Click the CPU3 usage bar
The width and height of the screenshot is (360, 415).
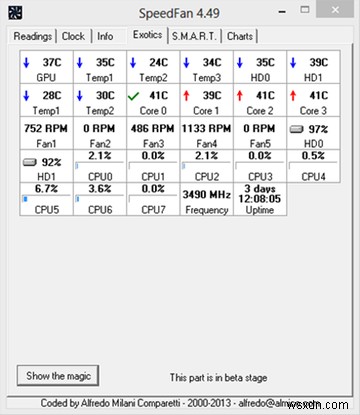[260, 165]
